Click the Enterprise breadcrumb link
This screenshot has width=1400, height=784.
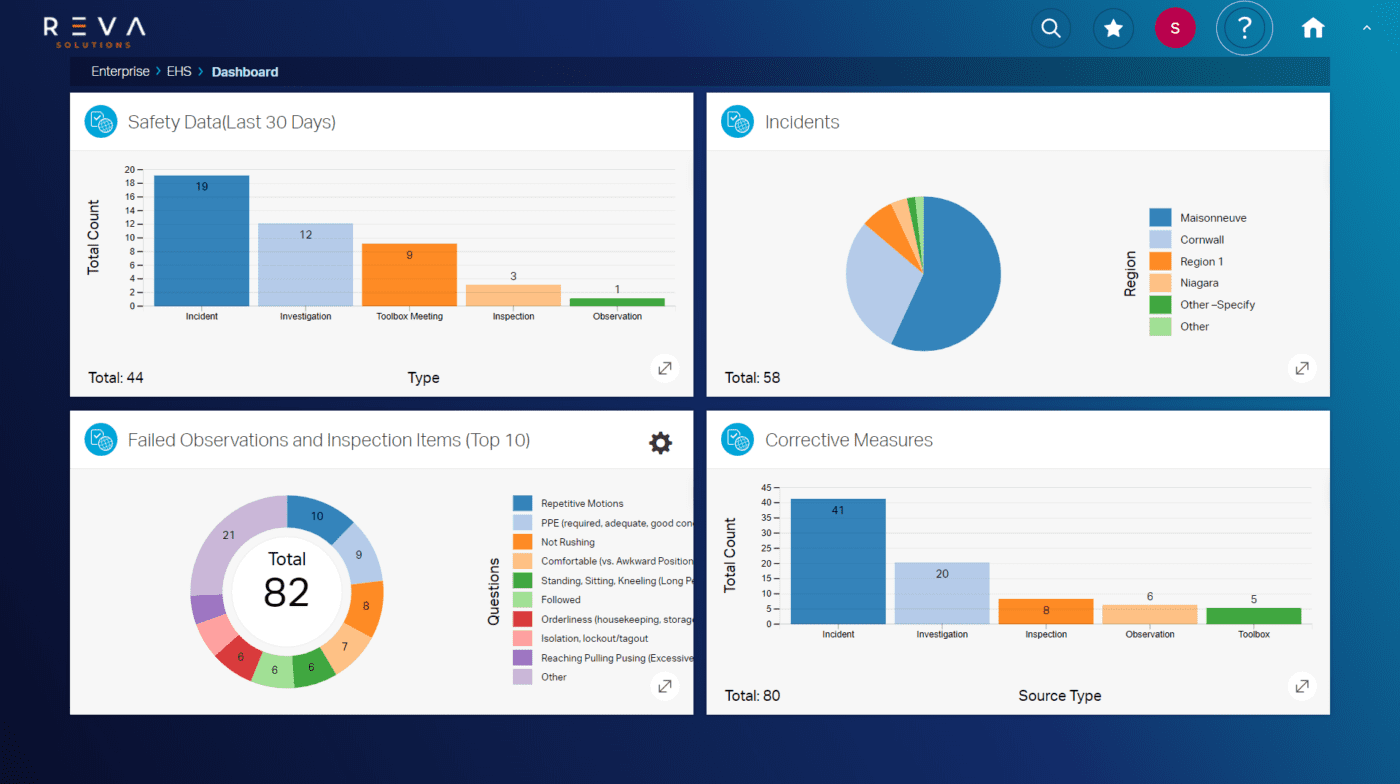(120, 71)
